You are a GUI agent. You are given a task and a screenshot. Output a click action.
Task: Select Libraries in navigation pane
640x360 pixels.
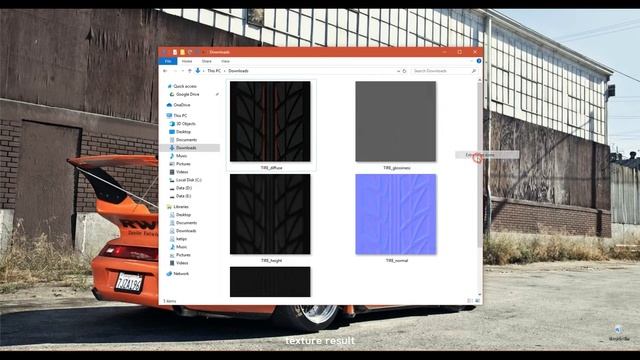pos(181,207)
